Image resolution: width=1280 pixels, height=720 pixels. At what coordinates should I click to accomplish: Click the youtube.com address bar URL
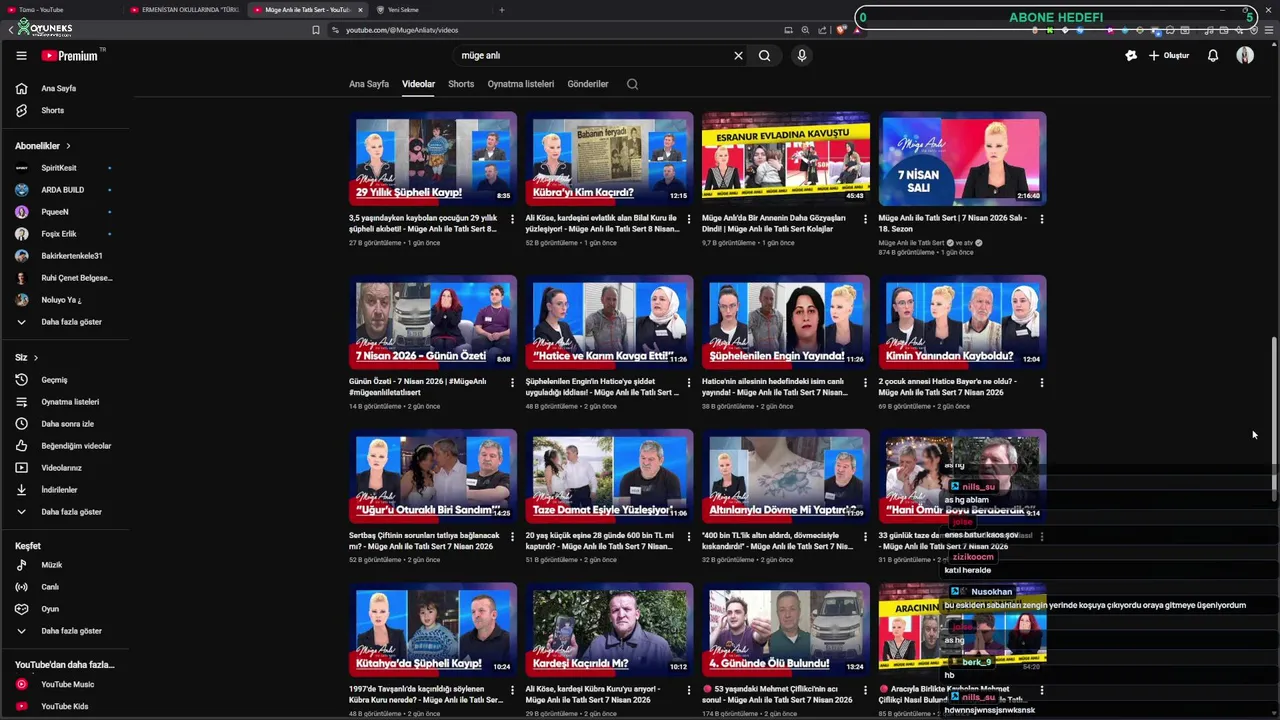tap(402, 30)
